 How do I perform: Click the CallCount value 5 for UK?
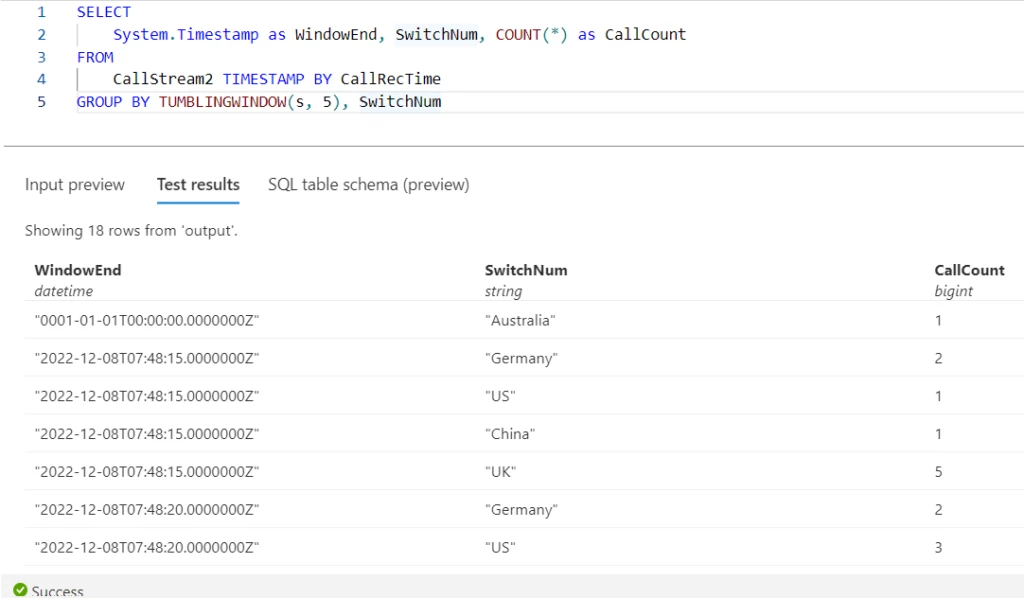pos(938,472)
